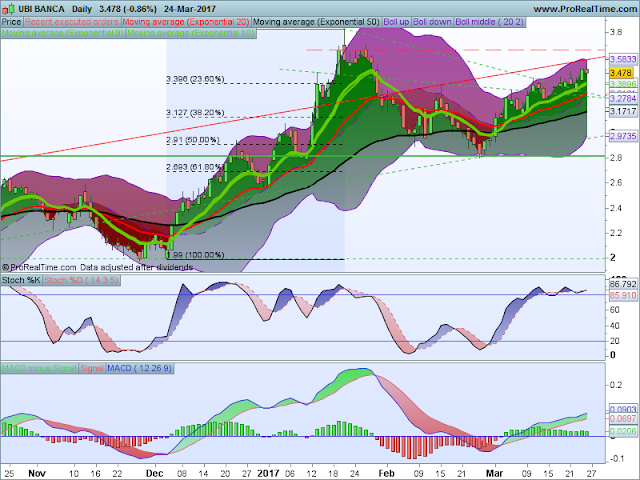Image resolution: width=640 pixels, height=480 pixels.
Task: Click the 3.1717 price axis tag
Action: [623, 111]
